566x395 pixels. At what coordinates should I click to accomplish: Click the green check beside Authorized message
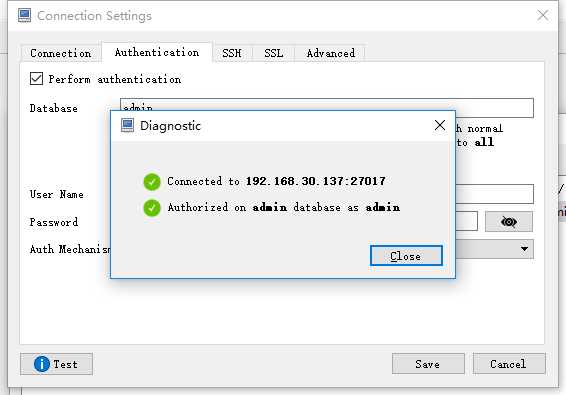pyautogui.click(x=152, y=208)
